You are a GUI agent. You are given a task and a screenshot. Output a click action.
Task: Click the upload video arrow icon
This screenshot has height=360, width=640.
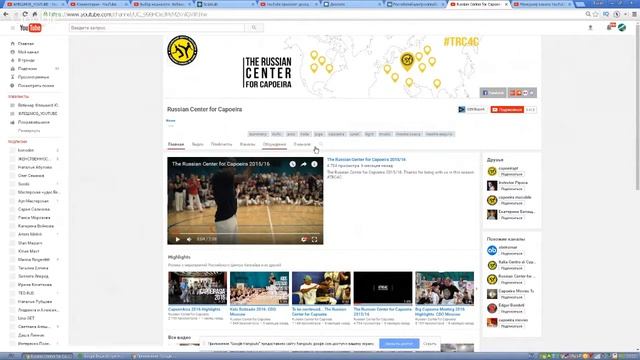[x=590, y=28]
